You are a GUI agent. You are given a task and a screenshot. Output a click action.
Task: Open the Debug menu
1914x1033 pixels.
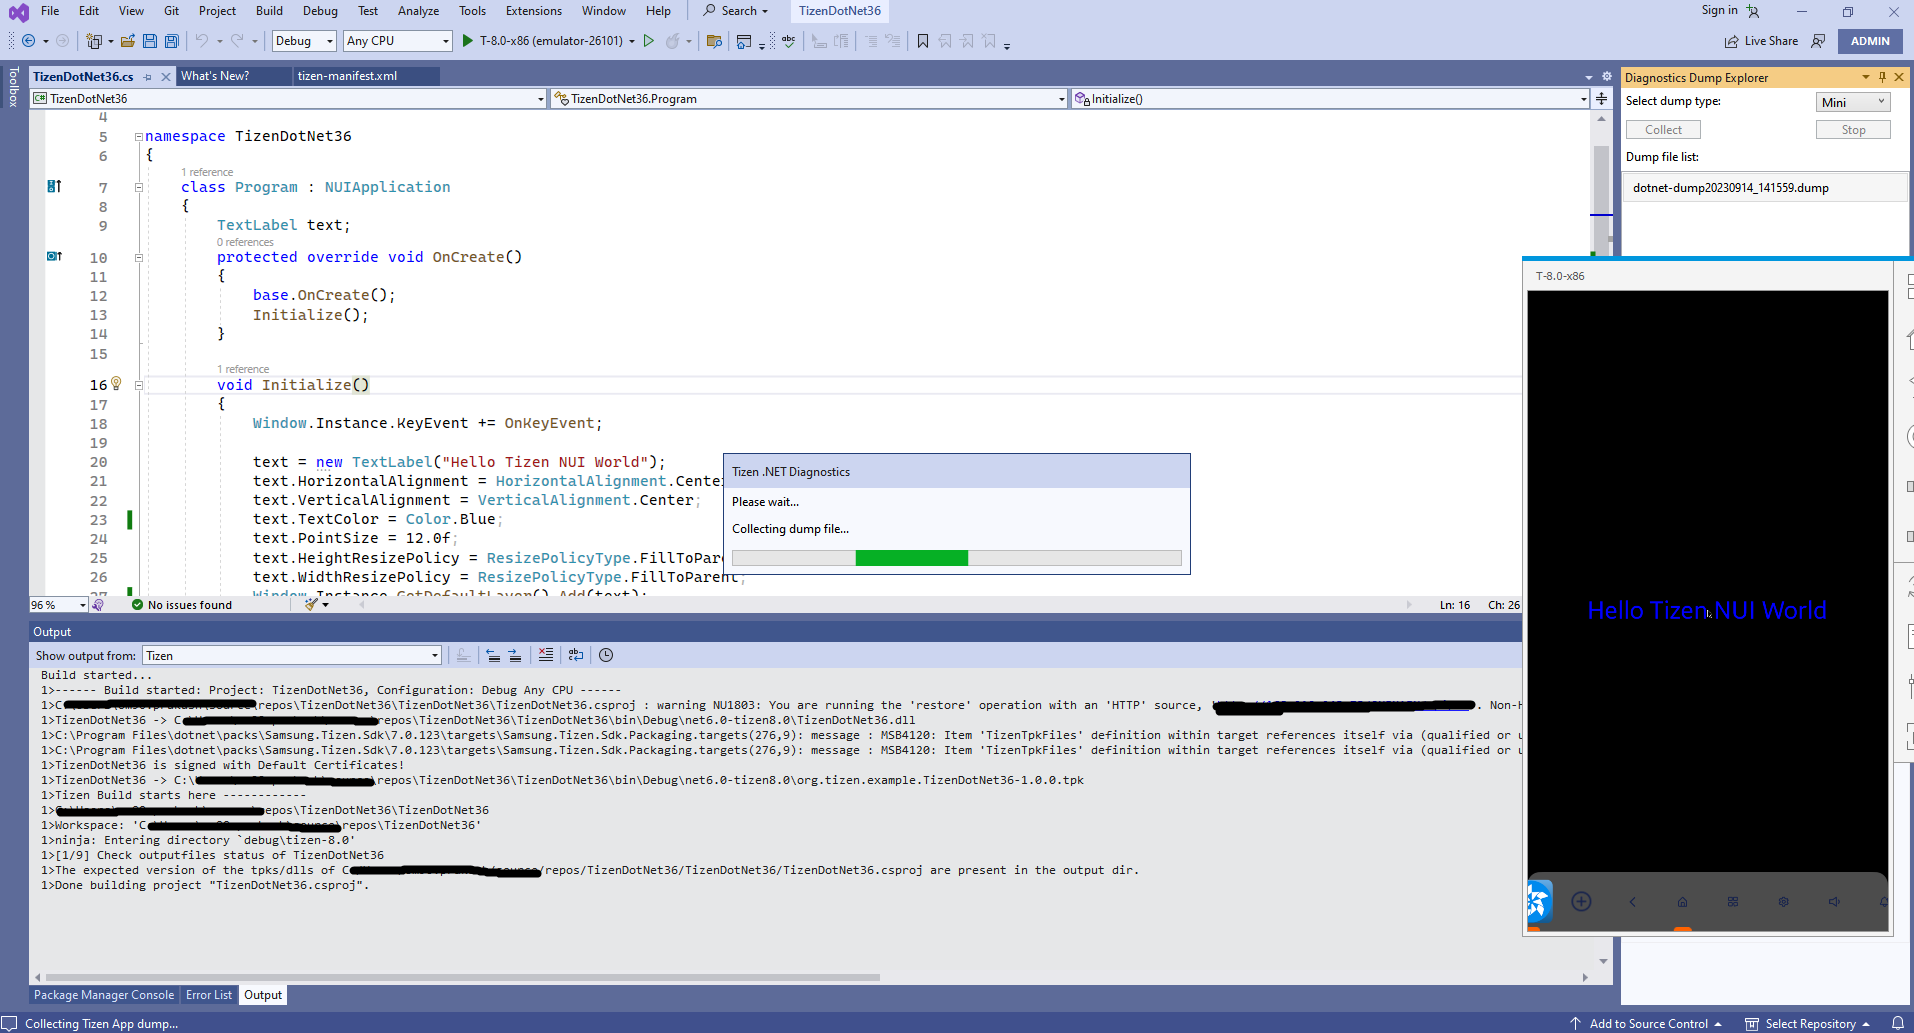320,11
